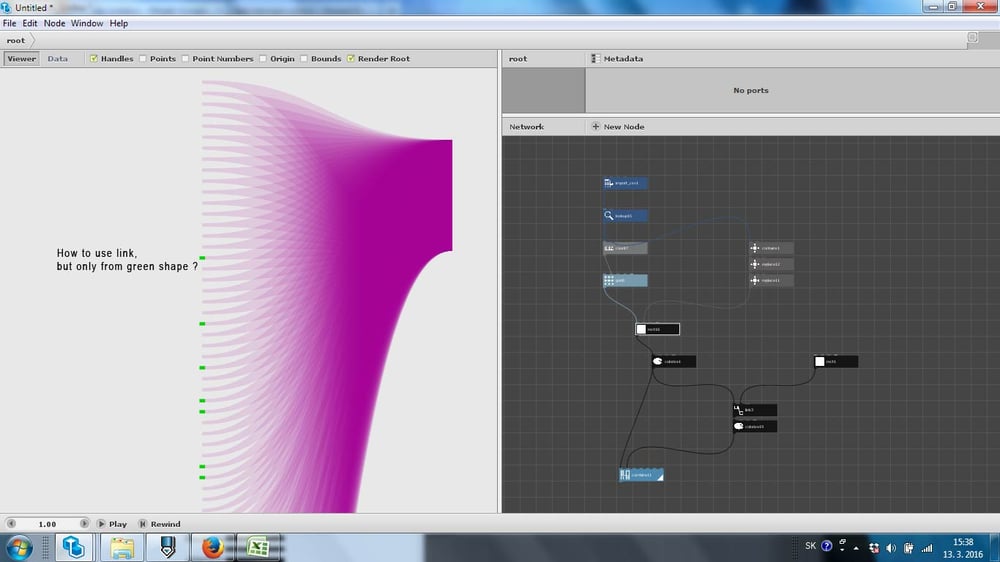
Task: Click the root breadcrumb in the address bar
Action: point(16,40)
